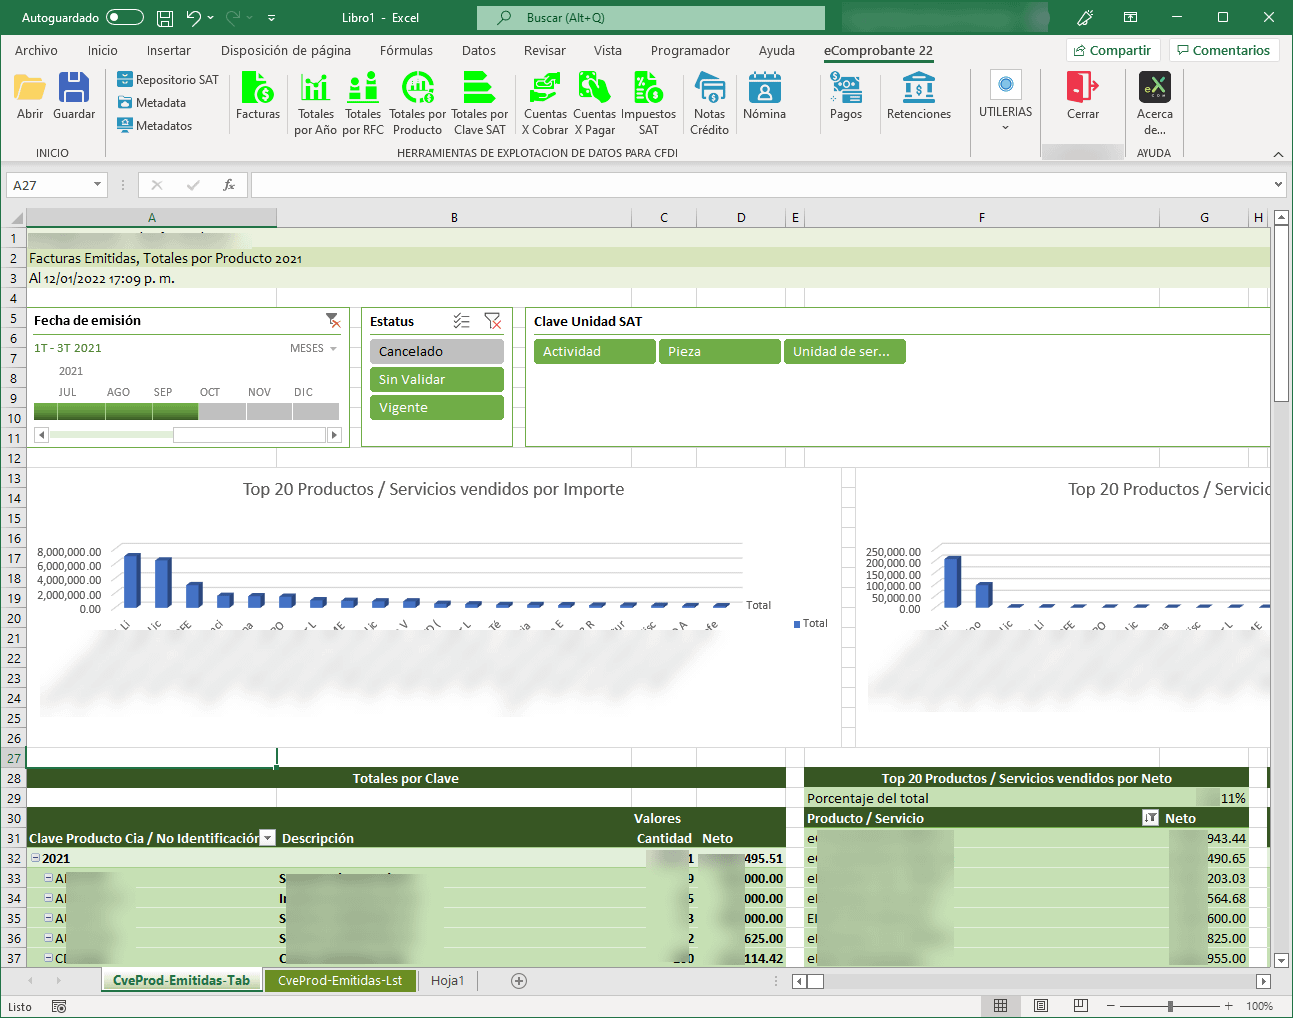Add a new sheet with plus icon
Screen dimensions: 1293x1018
[x=519, y=981]
